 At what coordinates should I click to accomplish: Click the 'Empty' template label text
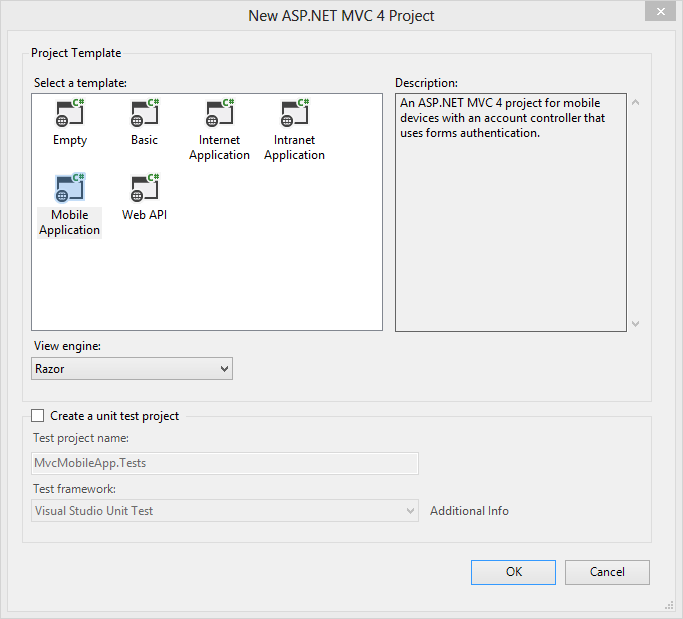pos(70,140)
